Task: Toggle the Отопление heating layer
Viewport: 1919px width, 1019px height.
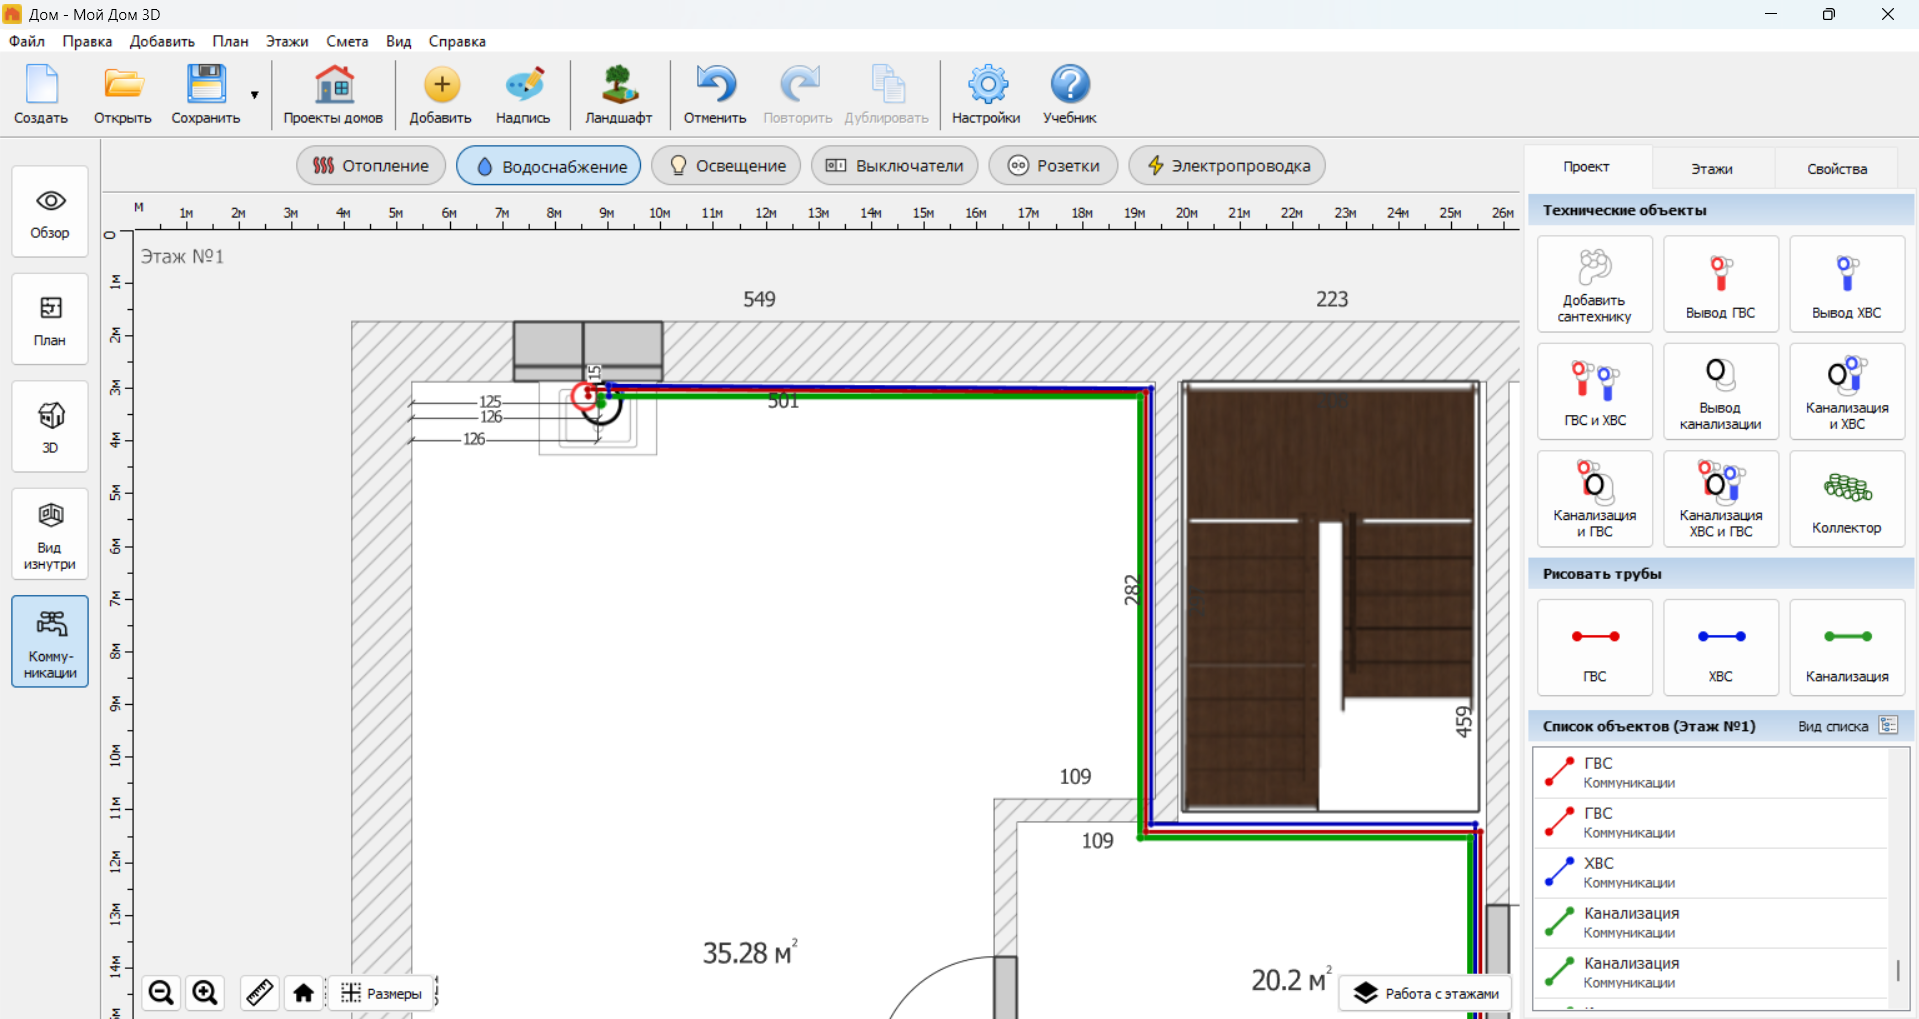Action: click(371, 166)
